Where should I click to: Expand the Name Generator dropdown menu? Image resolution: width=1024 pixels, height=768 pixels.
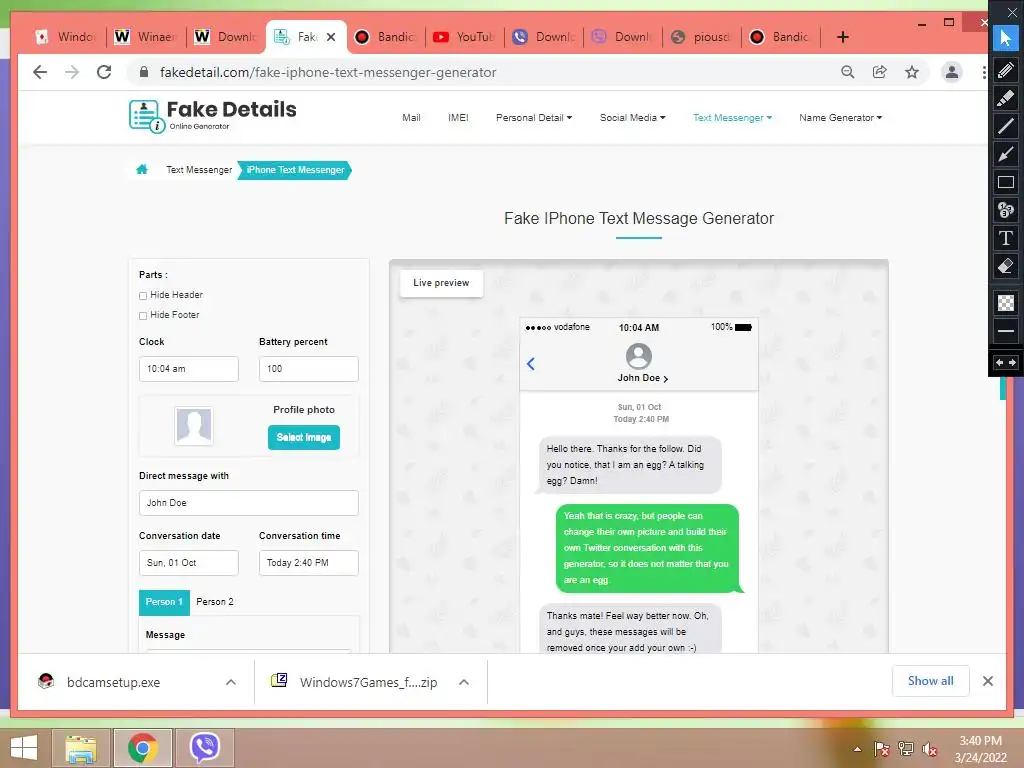point(840,118)
